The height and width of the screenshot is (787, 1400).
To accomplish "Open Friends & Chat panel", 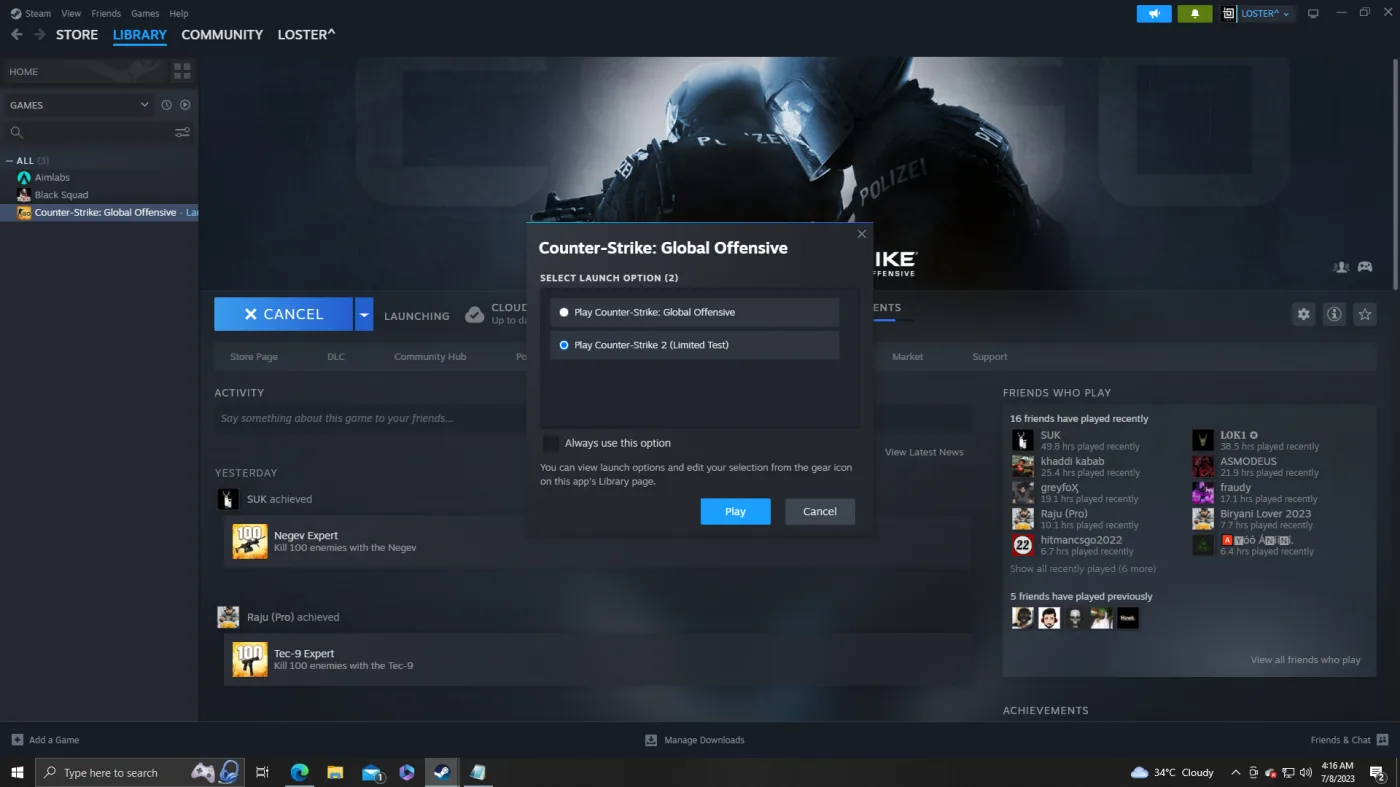I will point(1349,740).
